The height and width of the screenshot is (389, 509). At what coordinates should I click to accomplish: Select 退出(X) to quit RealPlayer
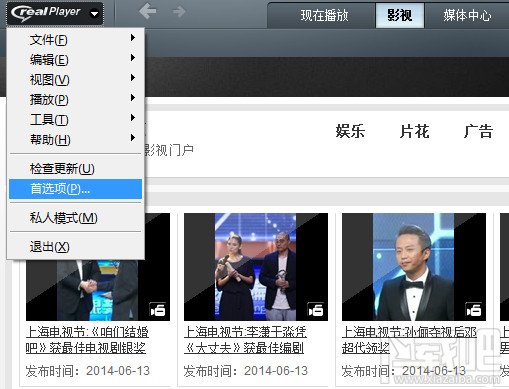coord(76,247)
